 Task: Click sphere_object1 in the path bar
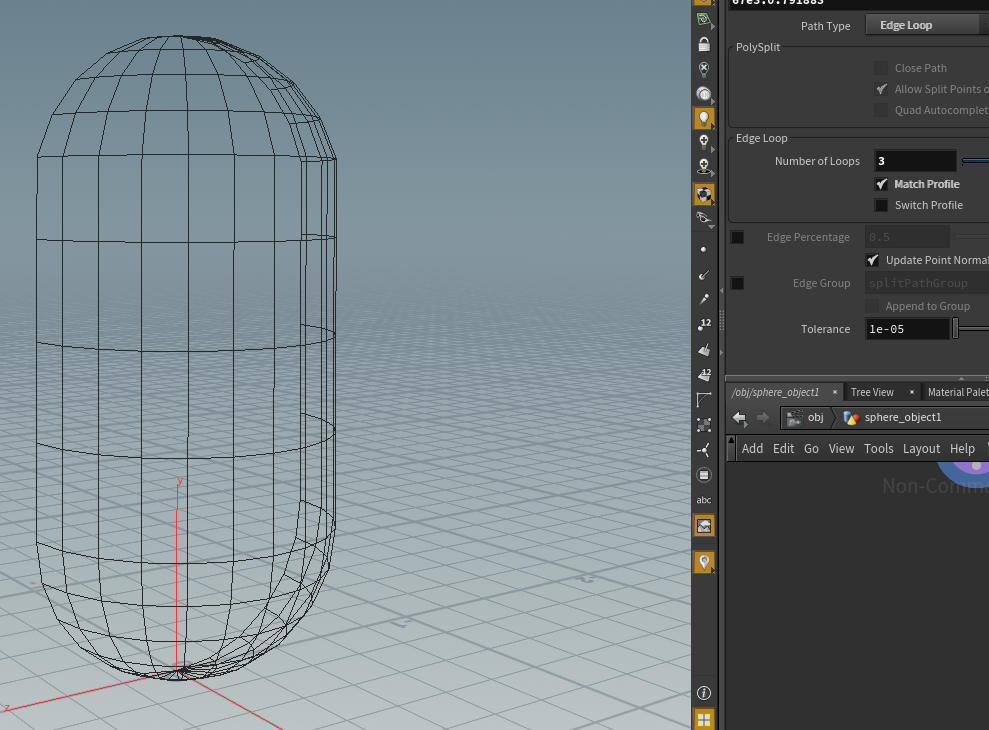click(x=892, y=418)
